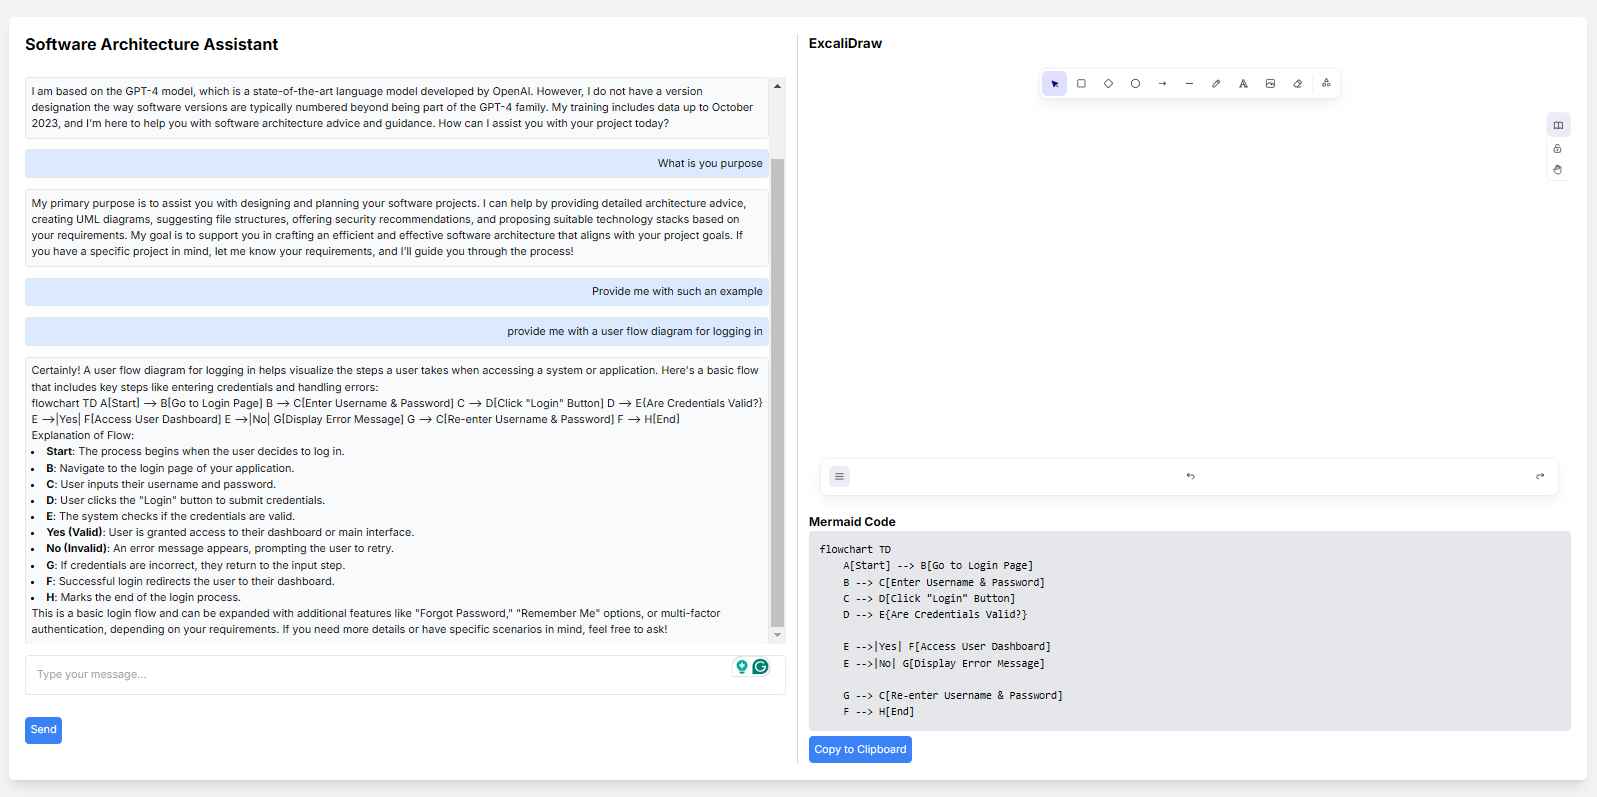Undo the last canvas action
The image size is (1597, 797).
click(1190, 477)
